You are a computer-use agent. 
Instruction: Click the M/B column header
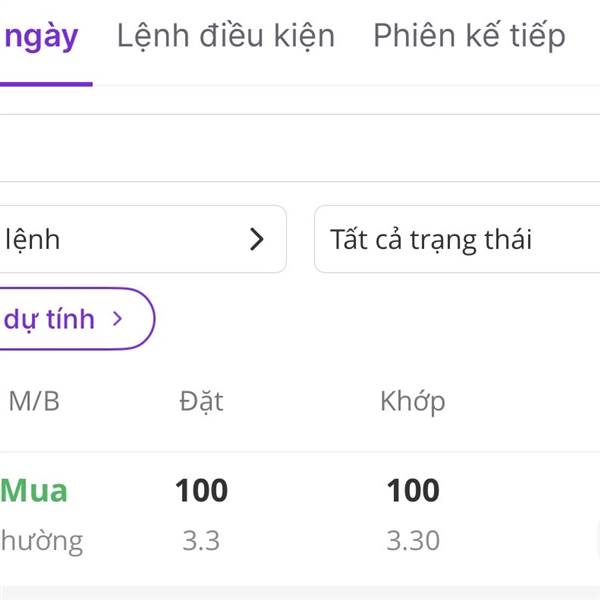tap(34, 401)
